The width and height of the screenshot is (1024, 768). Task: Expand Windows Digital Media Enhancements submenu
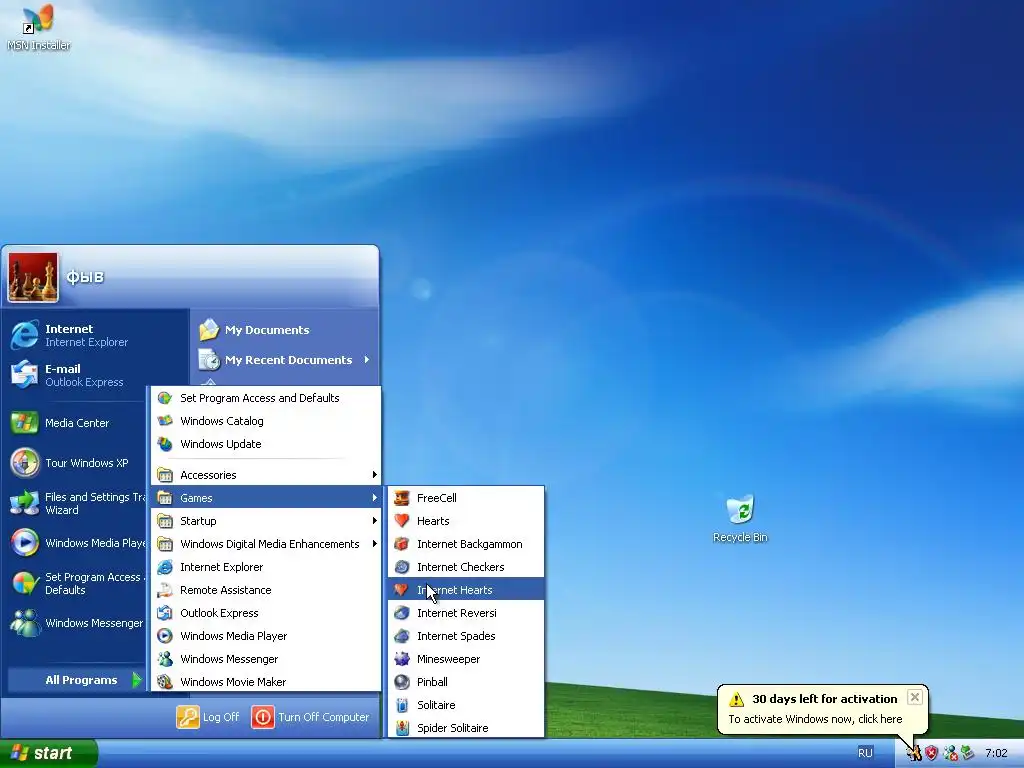(x=266, y=544)
